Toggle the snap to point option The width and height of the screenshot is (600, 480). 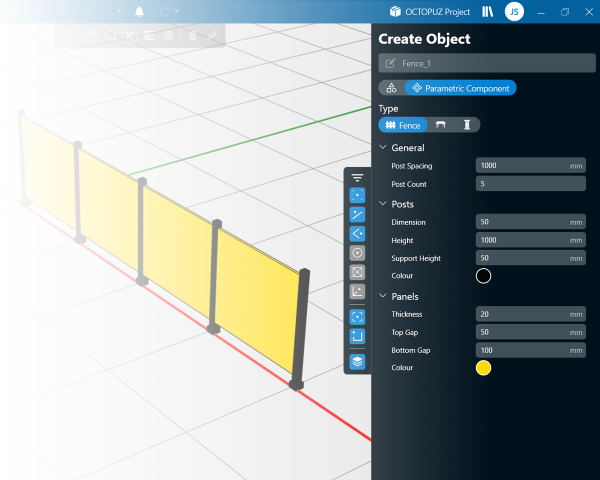coord(357,195)
